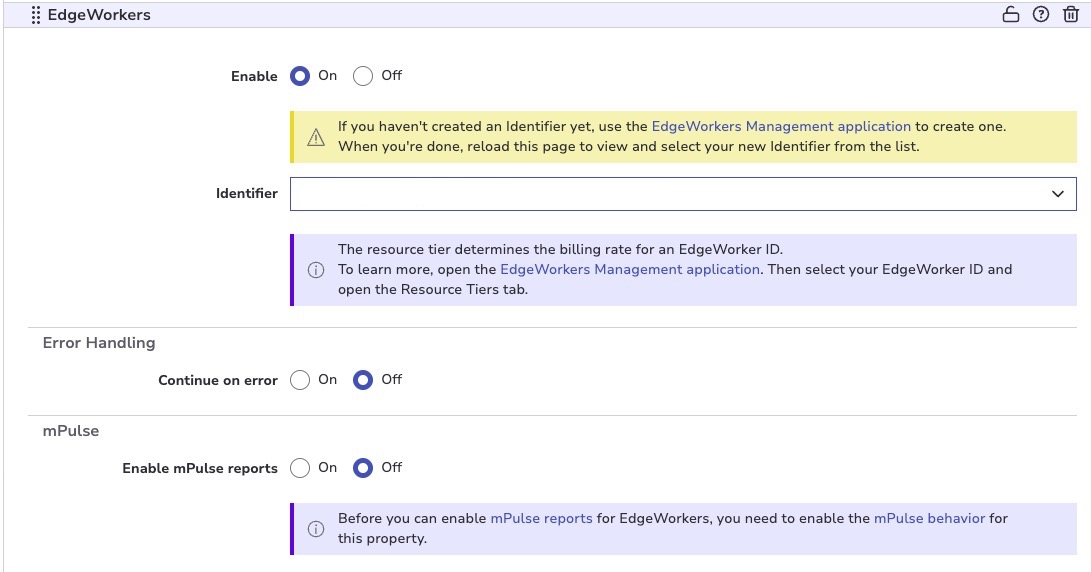Screen dimensions: 1091x572
Task: Follow the mPulse reports link
Action: coord(543,519)
